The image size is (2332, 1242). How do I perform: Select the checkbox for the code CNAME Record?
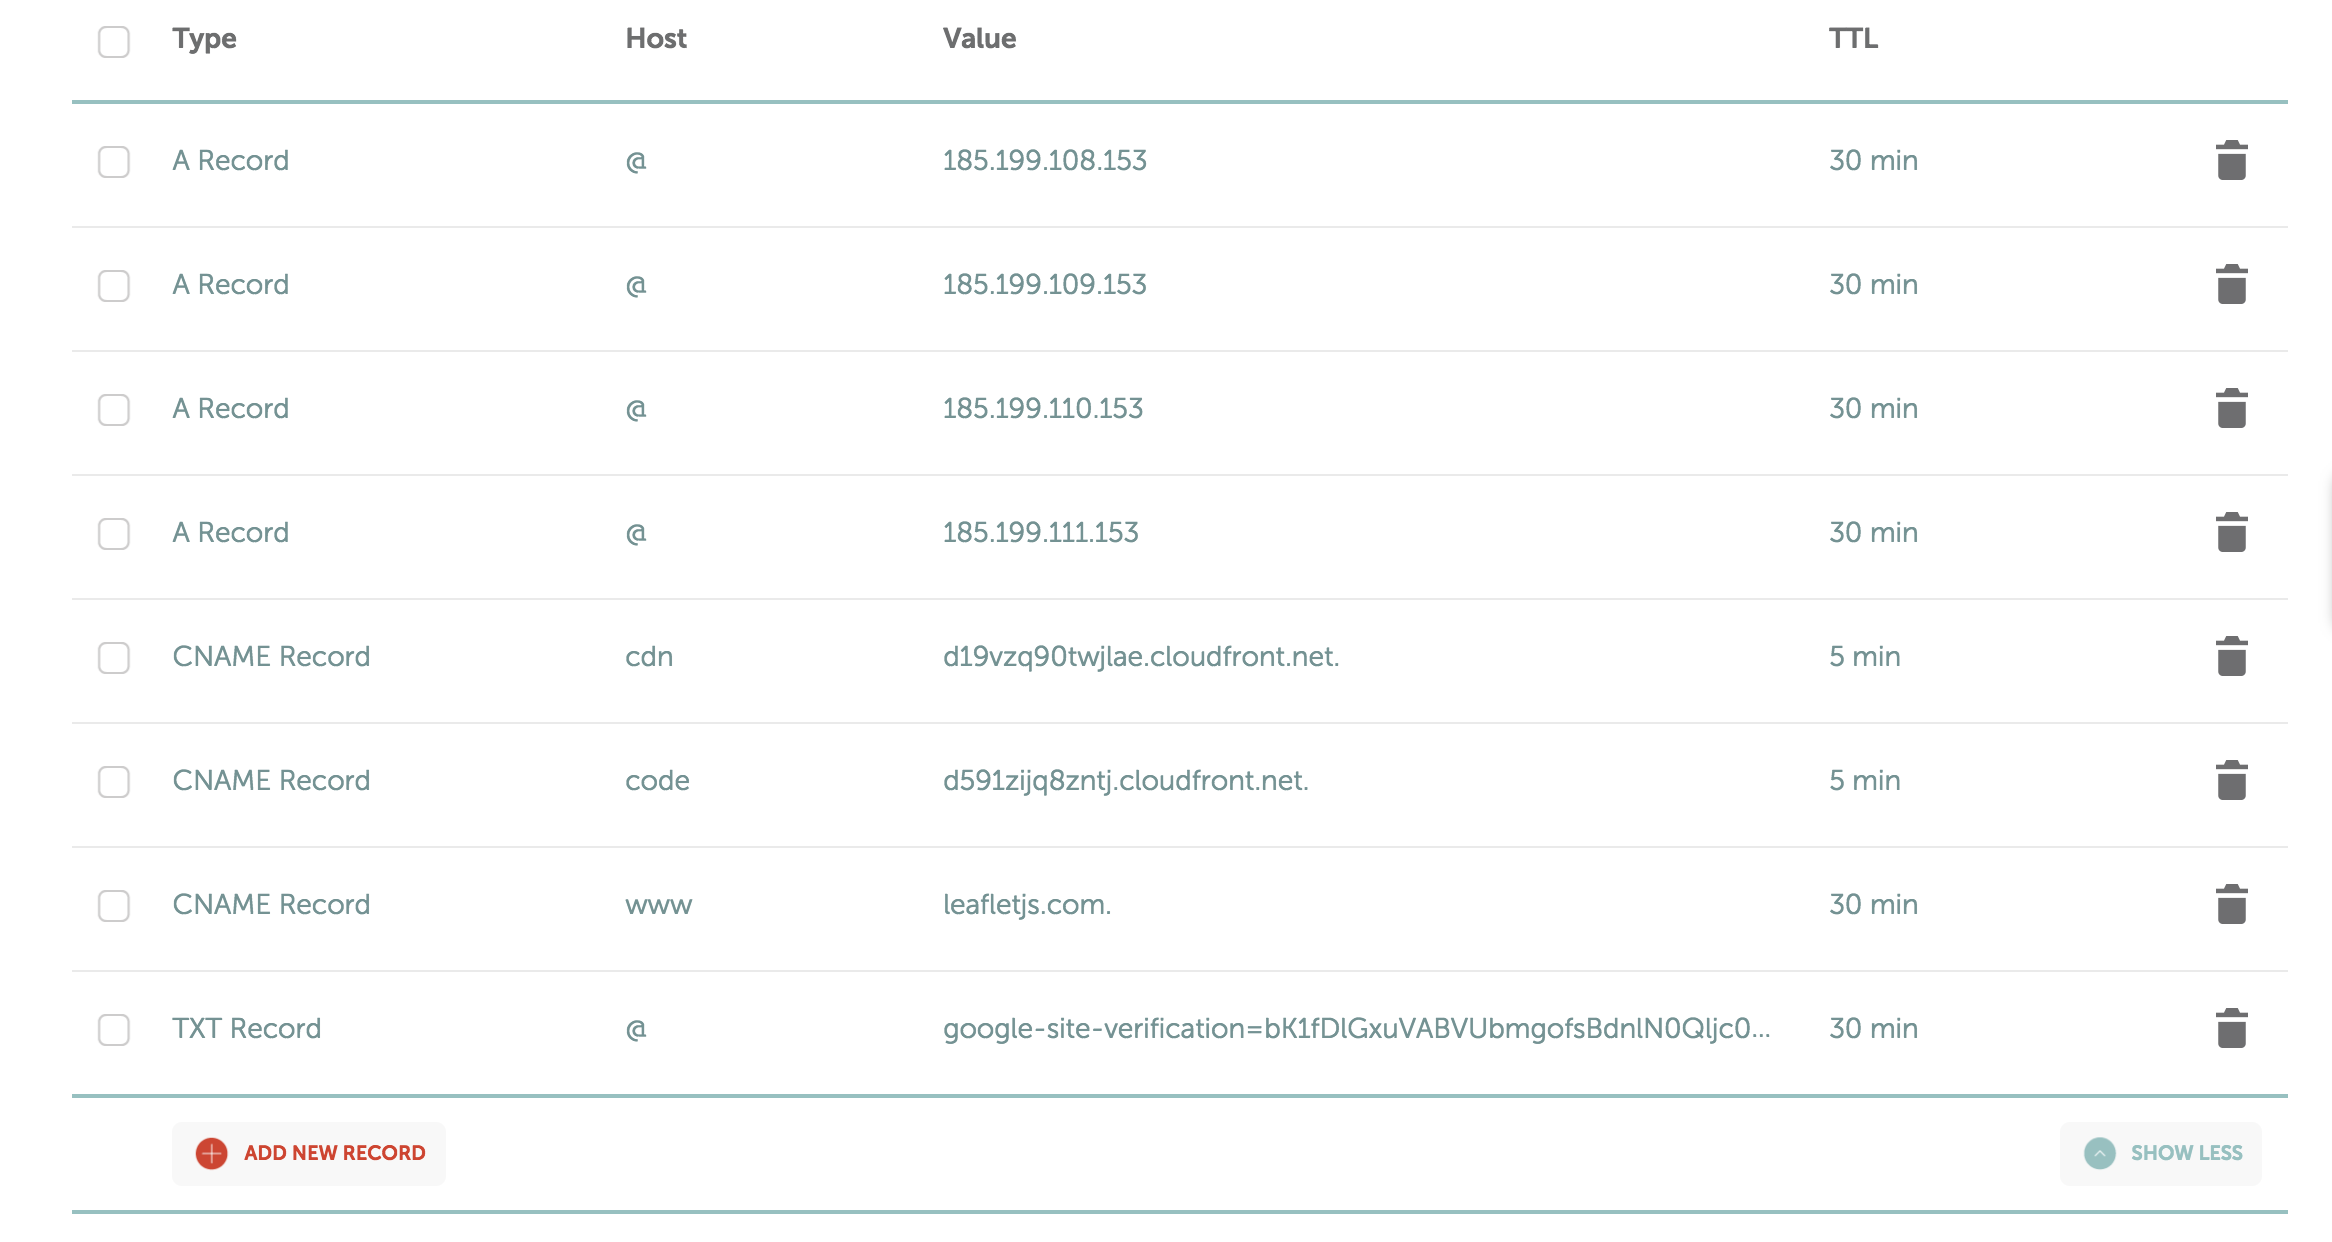click(113, 784)
